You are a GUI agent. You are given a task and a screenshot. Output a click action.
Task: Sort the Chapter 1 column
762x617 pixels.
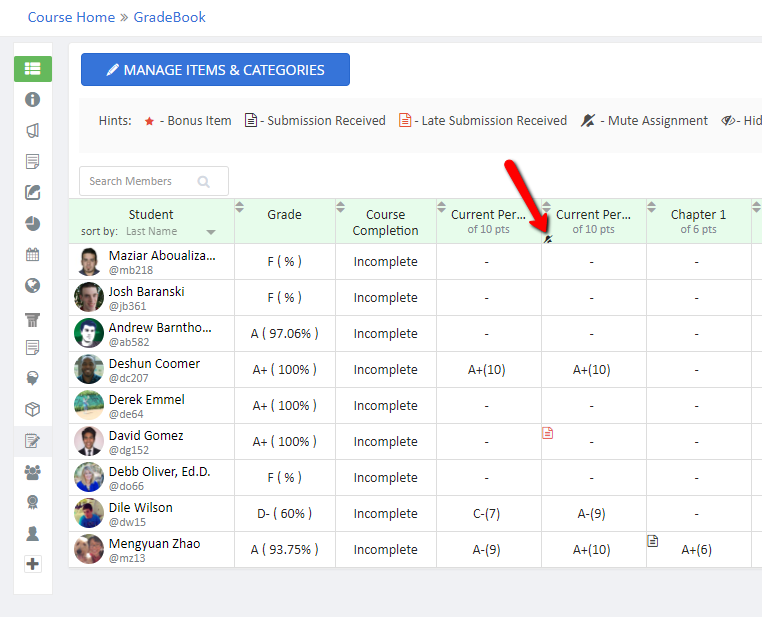652,208
